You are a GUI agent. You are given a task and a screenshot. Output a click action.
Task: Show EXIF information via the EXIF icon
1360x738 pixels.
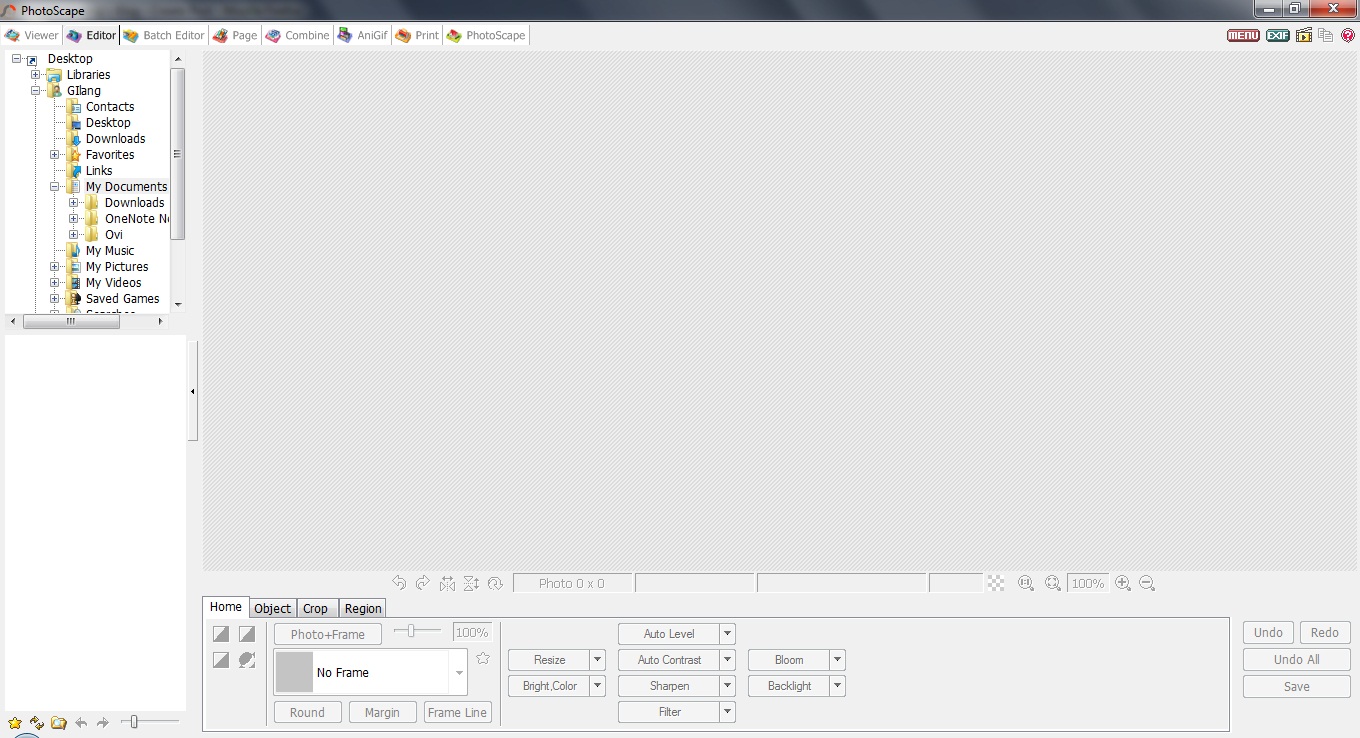[1277, 35]
